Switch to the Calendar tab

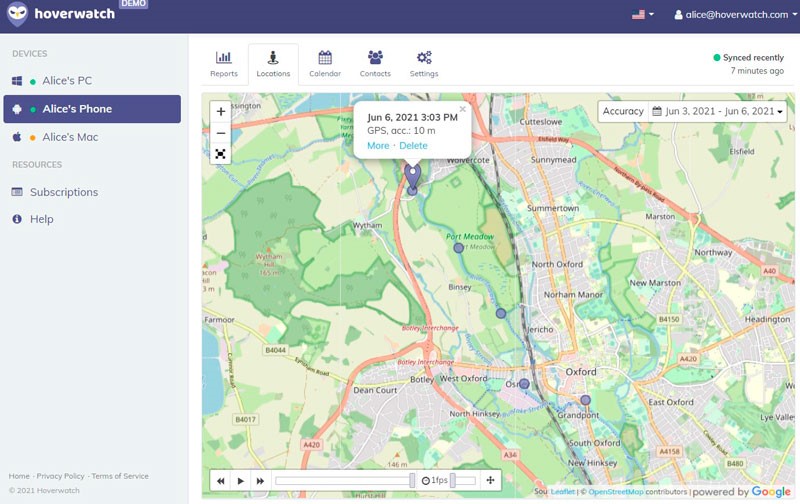click(325, 64)
